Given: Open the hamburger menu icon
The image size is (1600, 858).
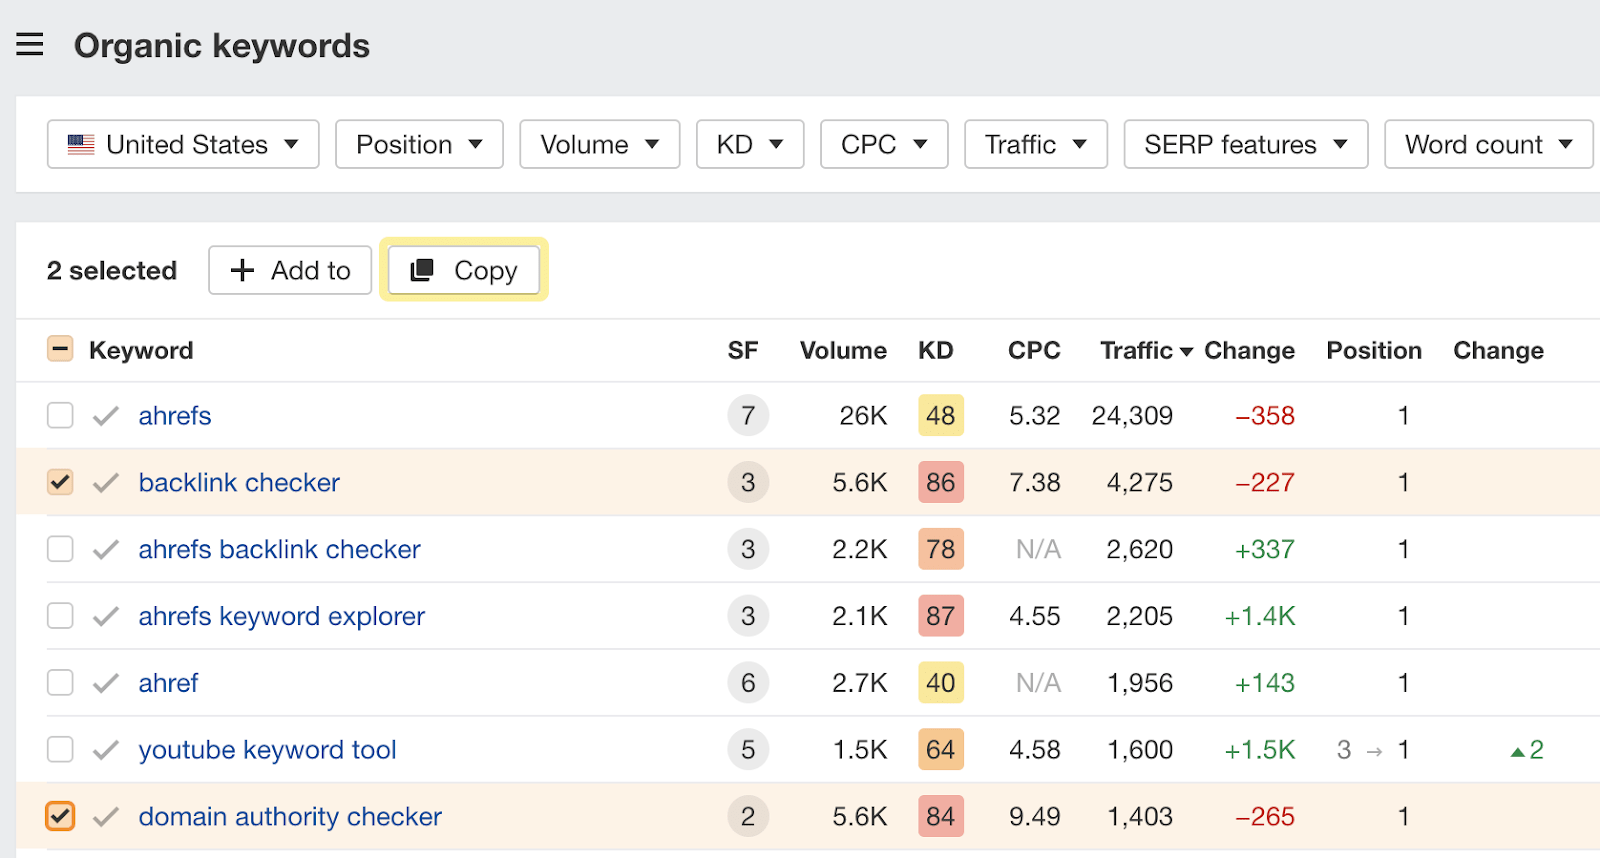Looking at the screenshot, I should click(30, 45).
